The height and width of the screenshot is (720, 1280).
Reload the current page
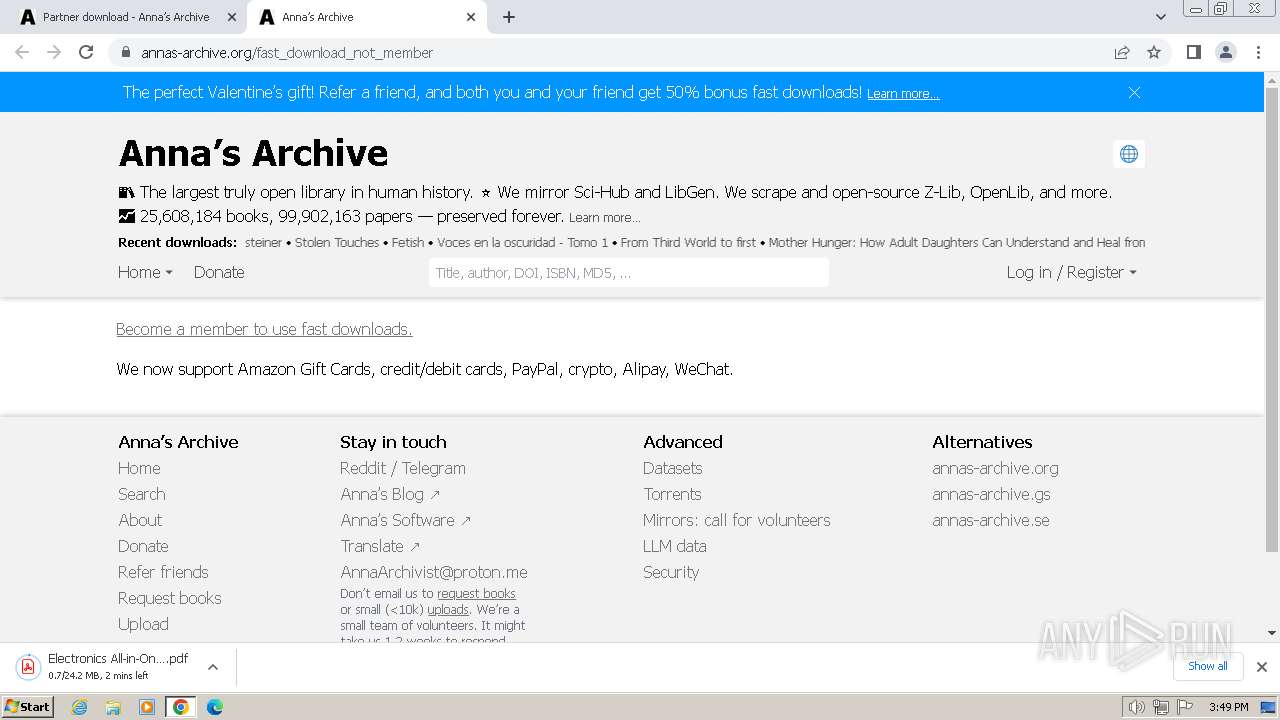pos(86,52)
